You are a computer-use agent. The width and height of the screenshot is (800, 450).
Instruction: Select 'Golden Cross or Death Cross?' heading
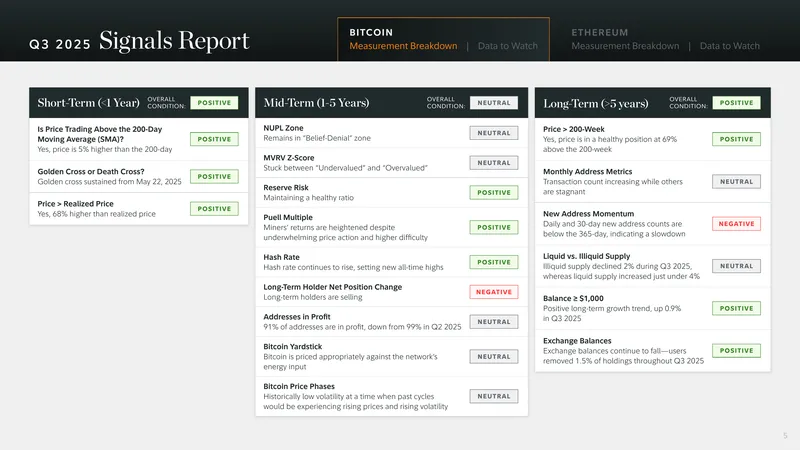coord(91,171)
